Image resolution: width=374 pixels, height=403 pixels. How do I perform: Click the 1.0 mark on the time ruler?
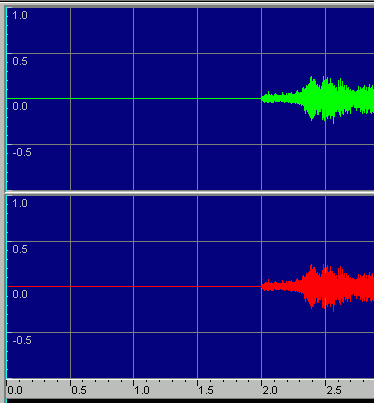point(142,390)
